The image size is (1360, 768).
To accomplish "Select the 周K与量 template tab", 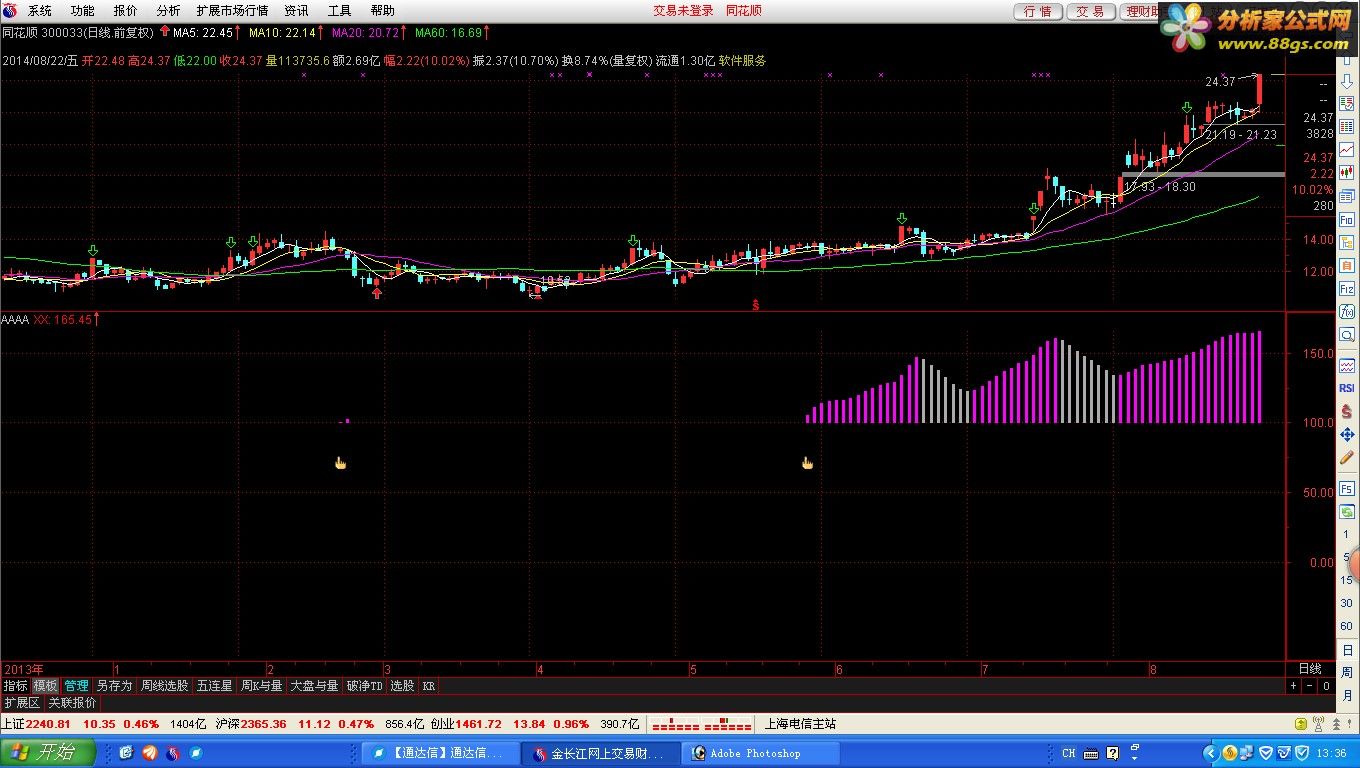I will (262, 686).
